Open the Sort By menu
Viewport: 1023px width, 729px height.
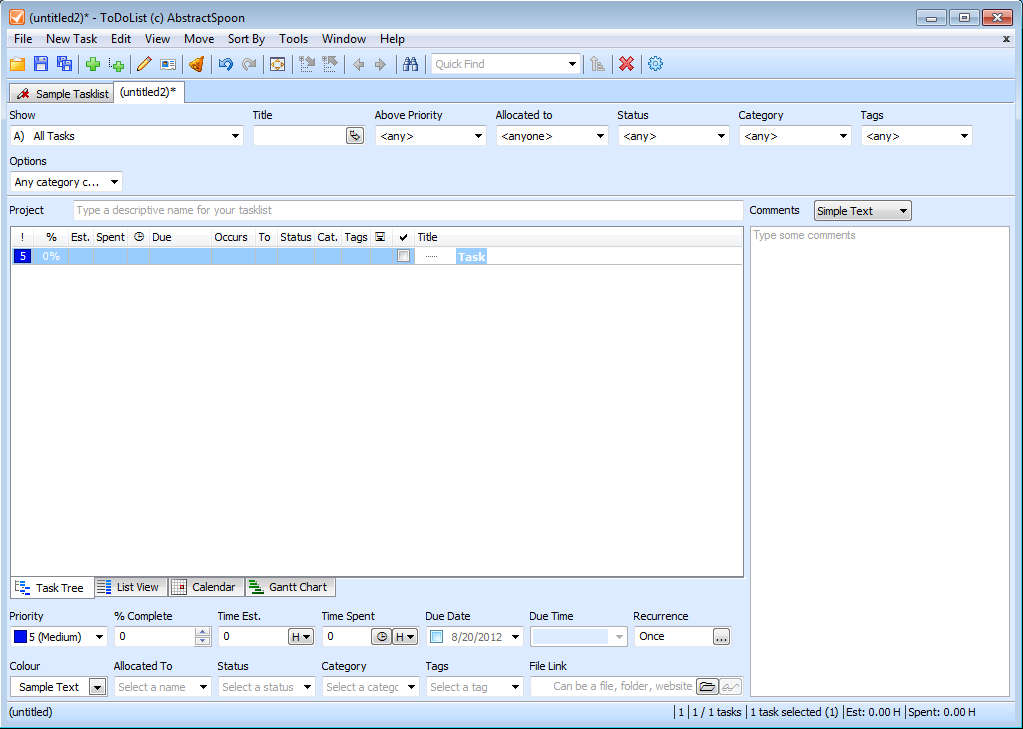point(246,39)
